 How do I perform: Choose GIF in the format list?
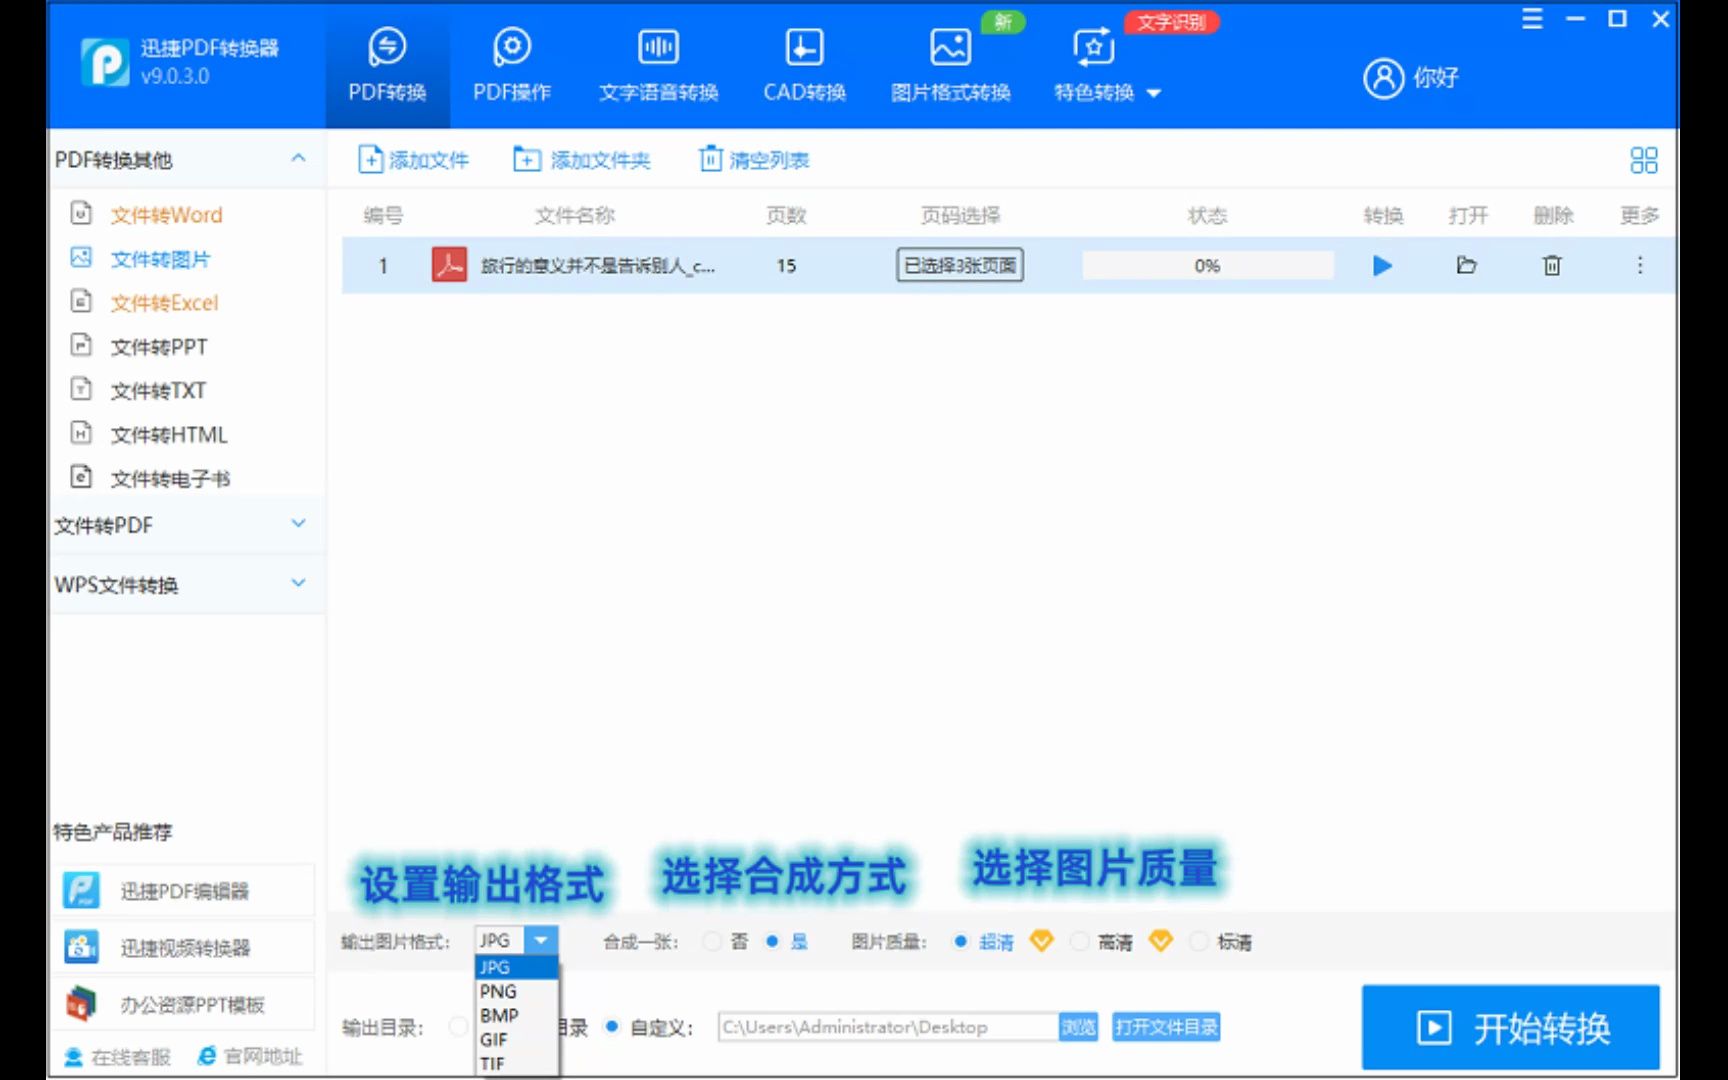pyautogui.click(x=516, y=1039)
